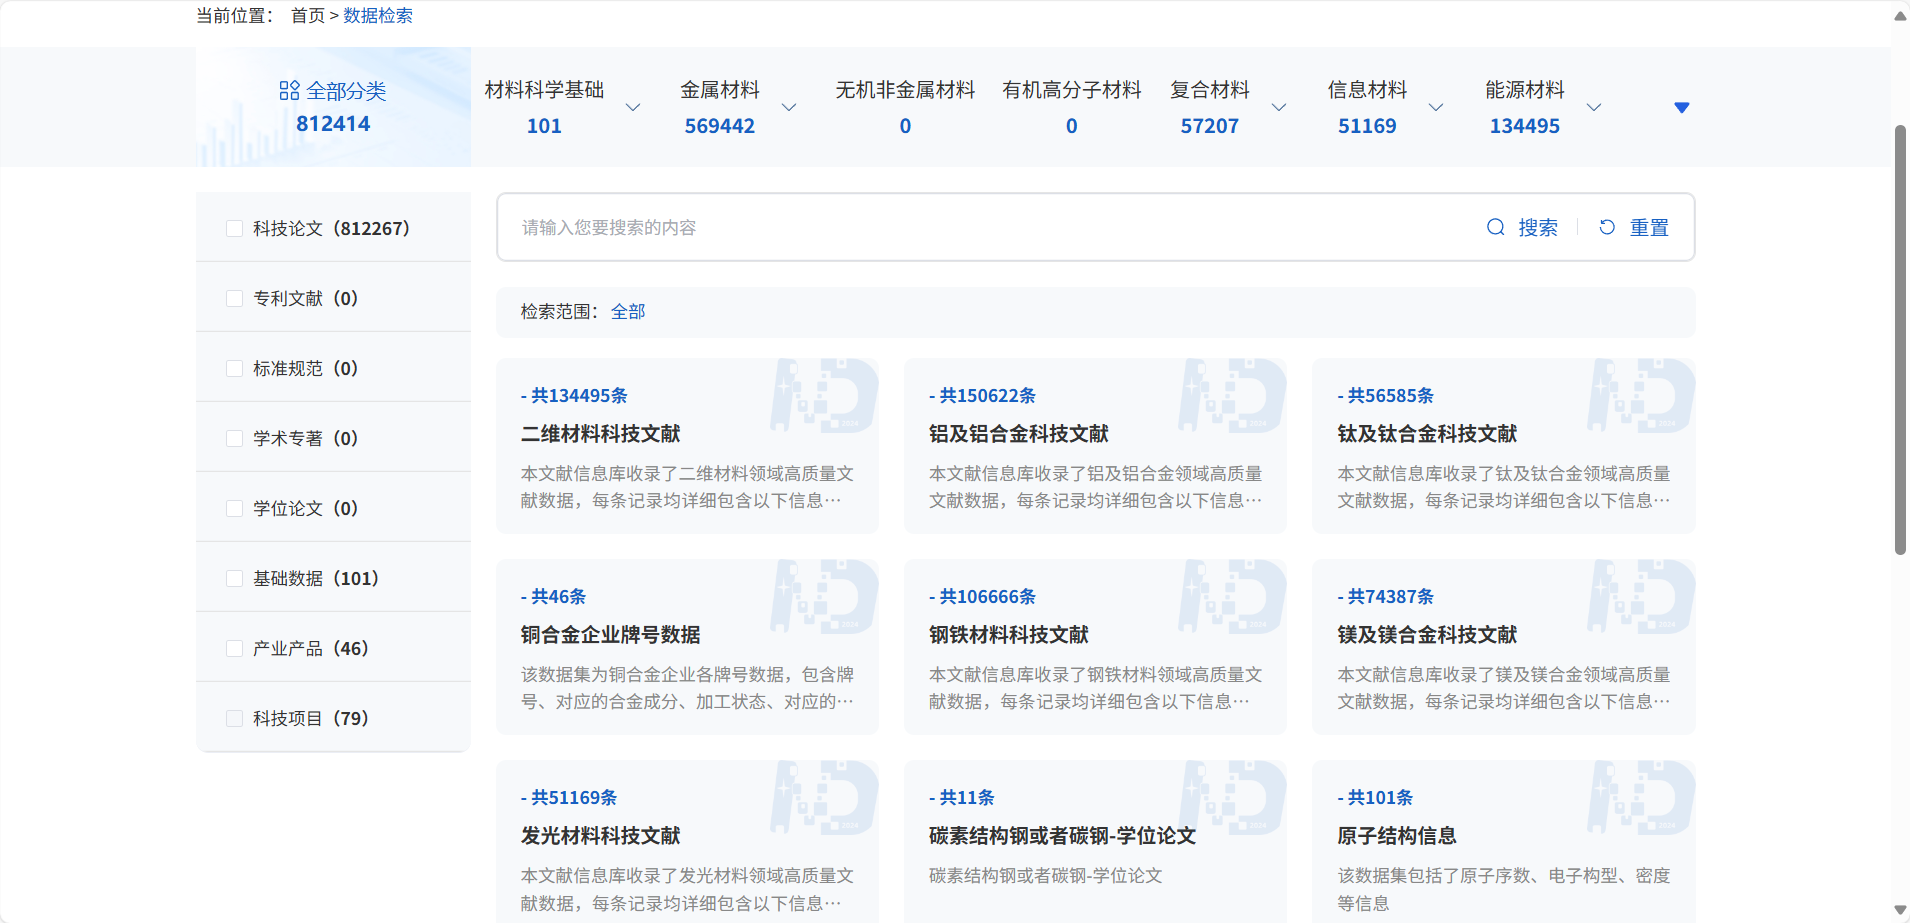Expand the 复合材料 dropdown chevron
This screenshot has width=1910, height=923.
click(x=1279, y=107)
